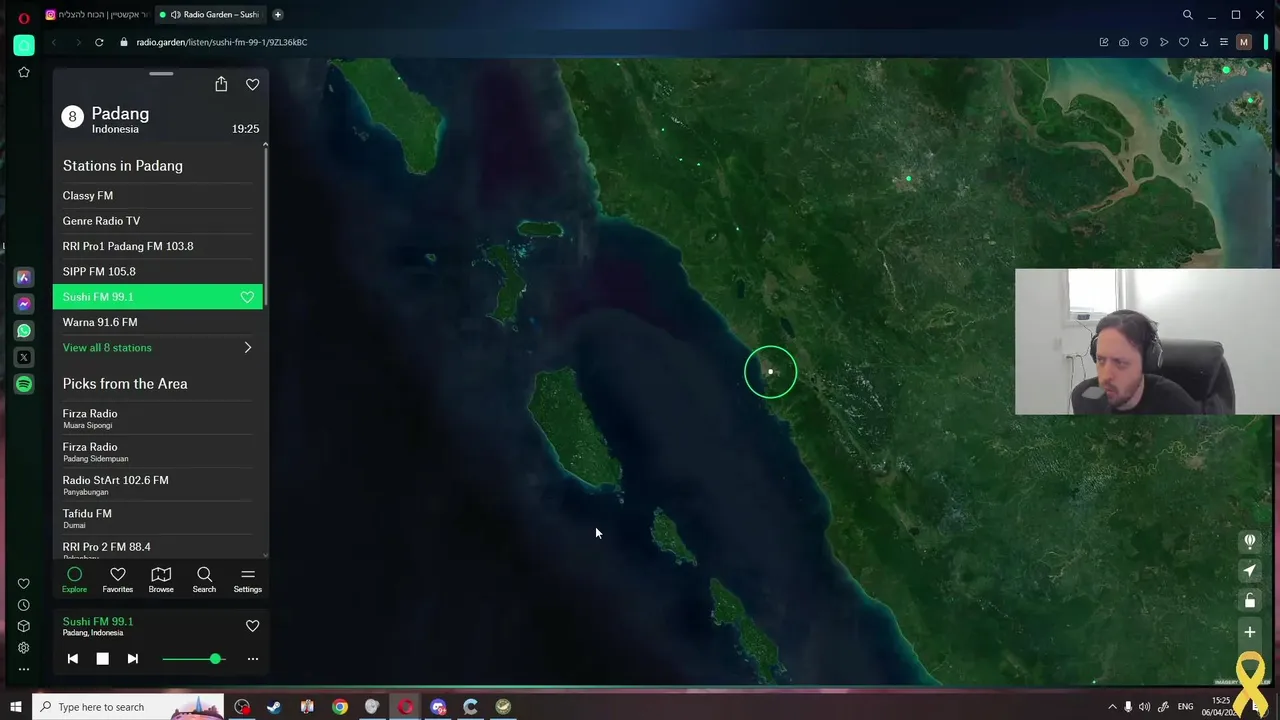Toggle favorite heart on Sushi FM 99.1 row
Screen dimensions: 1280x720
point(247,297)
